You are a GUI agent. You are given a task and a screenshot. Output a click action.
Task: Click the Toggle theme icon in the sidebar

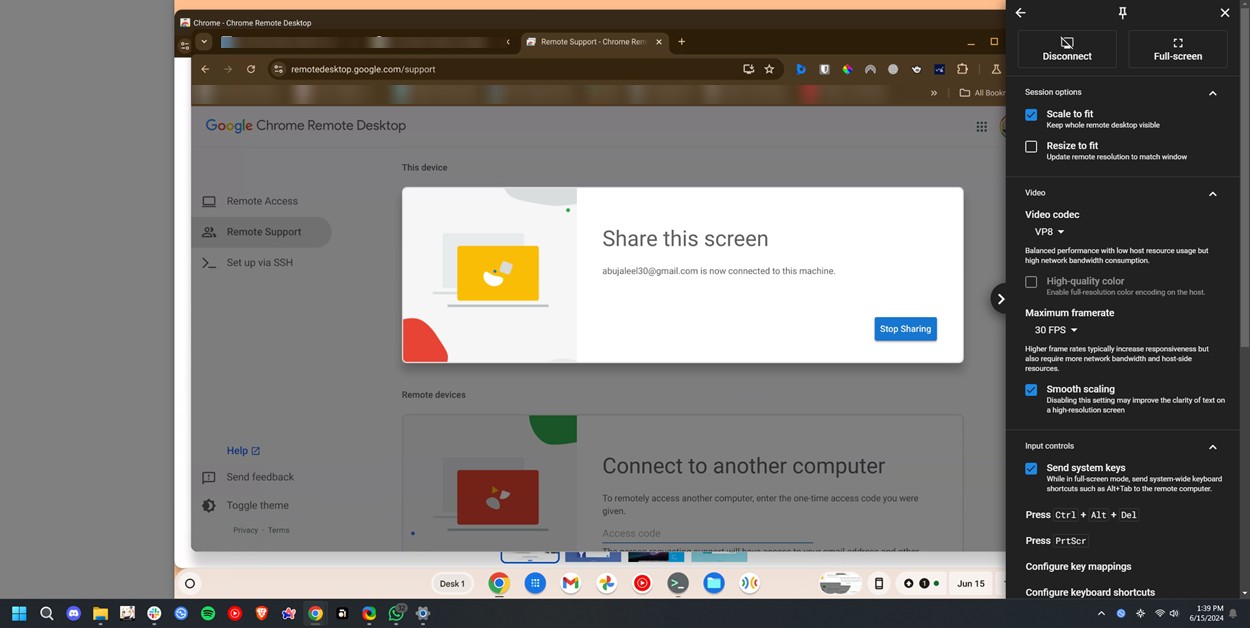click(209, 505)
